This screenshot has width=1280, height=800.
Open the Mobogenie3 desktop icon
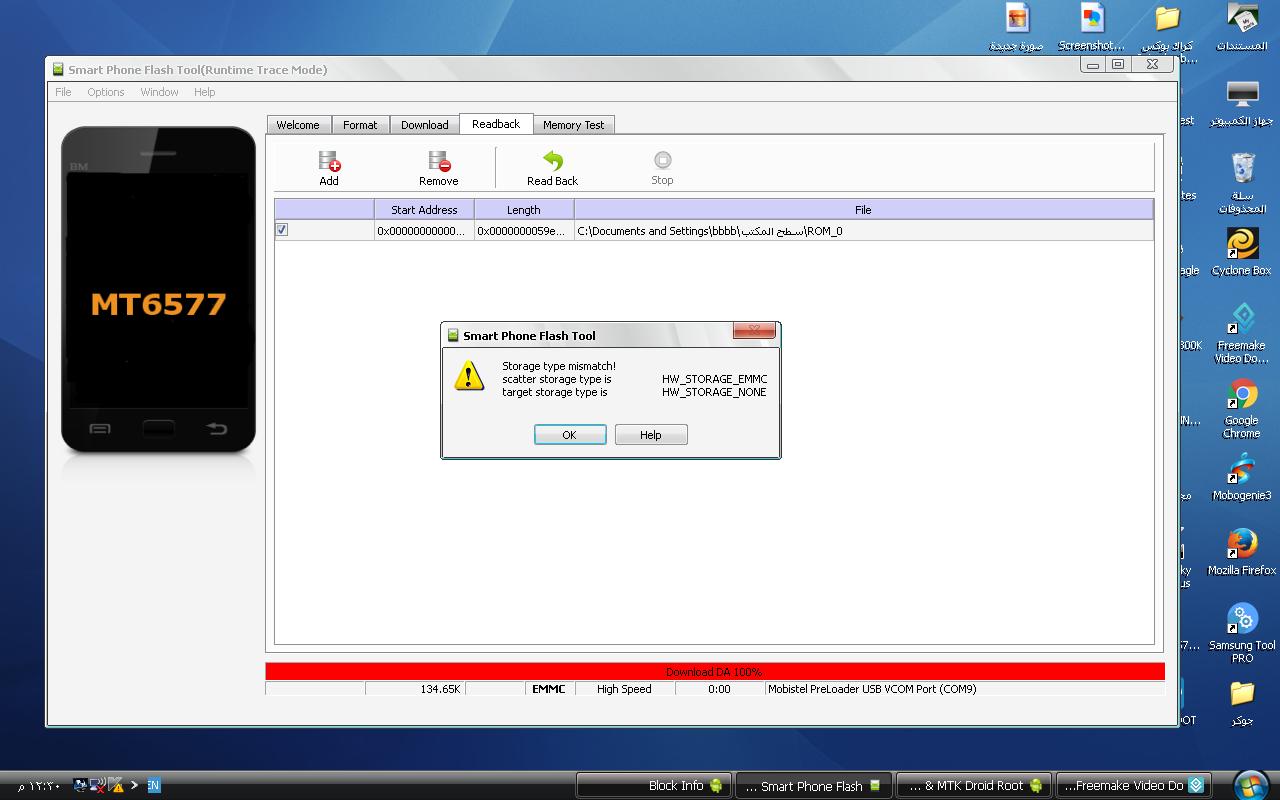pos(1241,477)
